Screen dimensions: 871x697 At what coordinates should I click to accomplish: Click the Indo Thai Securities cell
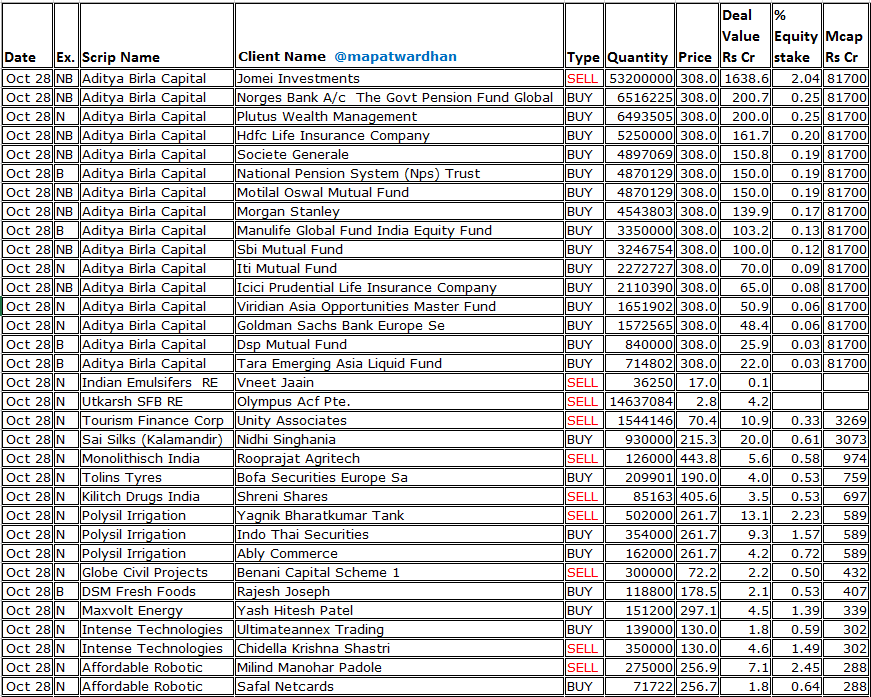(399, 534)
